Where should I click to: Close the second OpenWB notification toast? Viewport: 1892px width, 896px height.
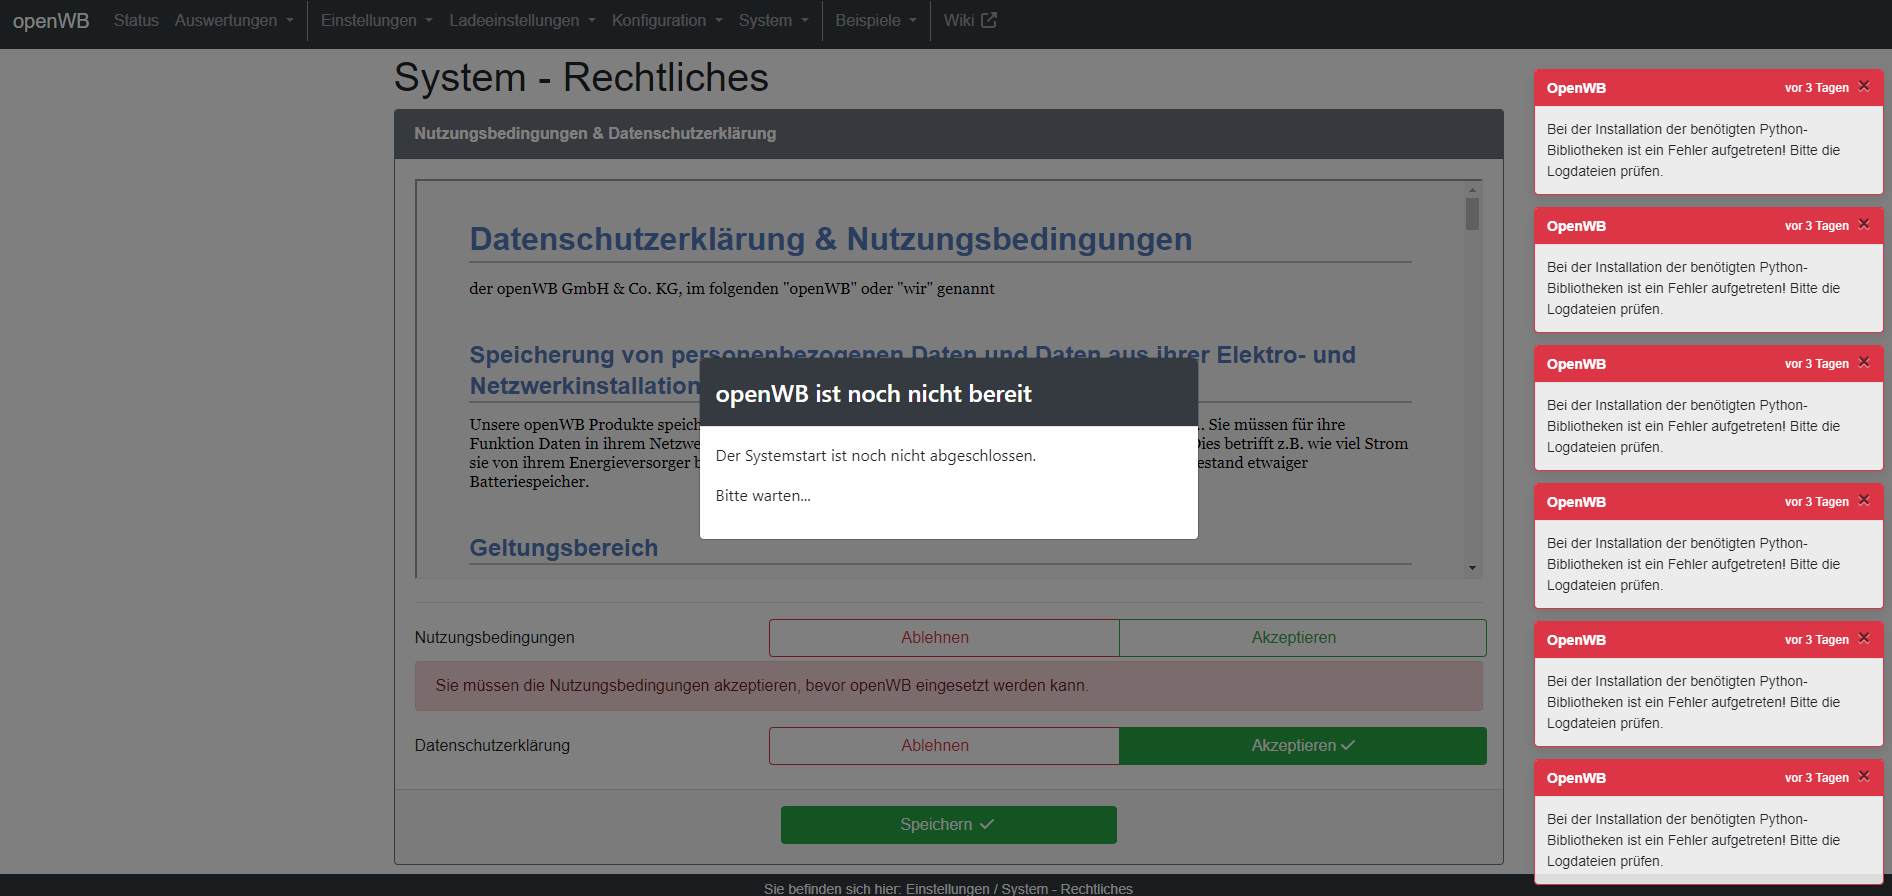point(1864,225)
